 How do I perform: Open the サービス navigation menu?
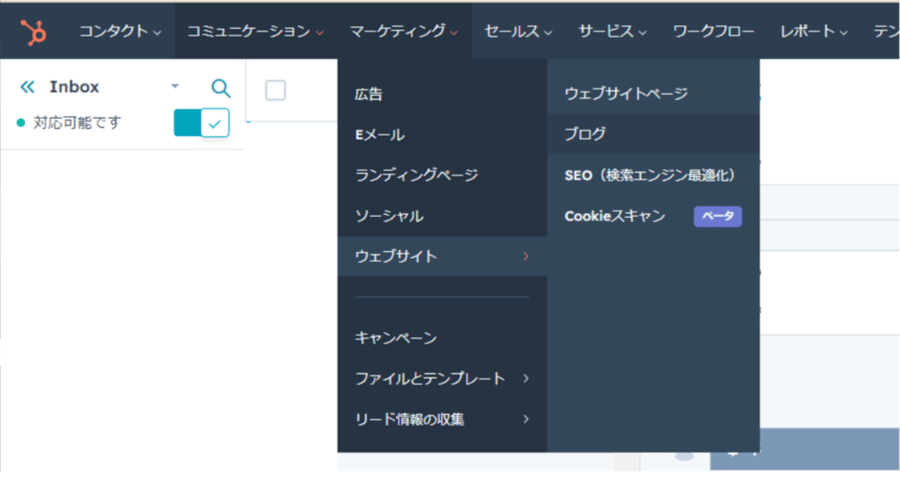612,32
